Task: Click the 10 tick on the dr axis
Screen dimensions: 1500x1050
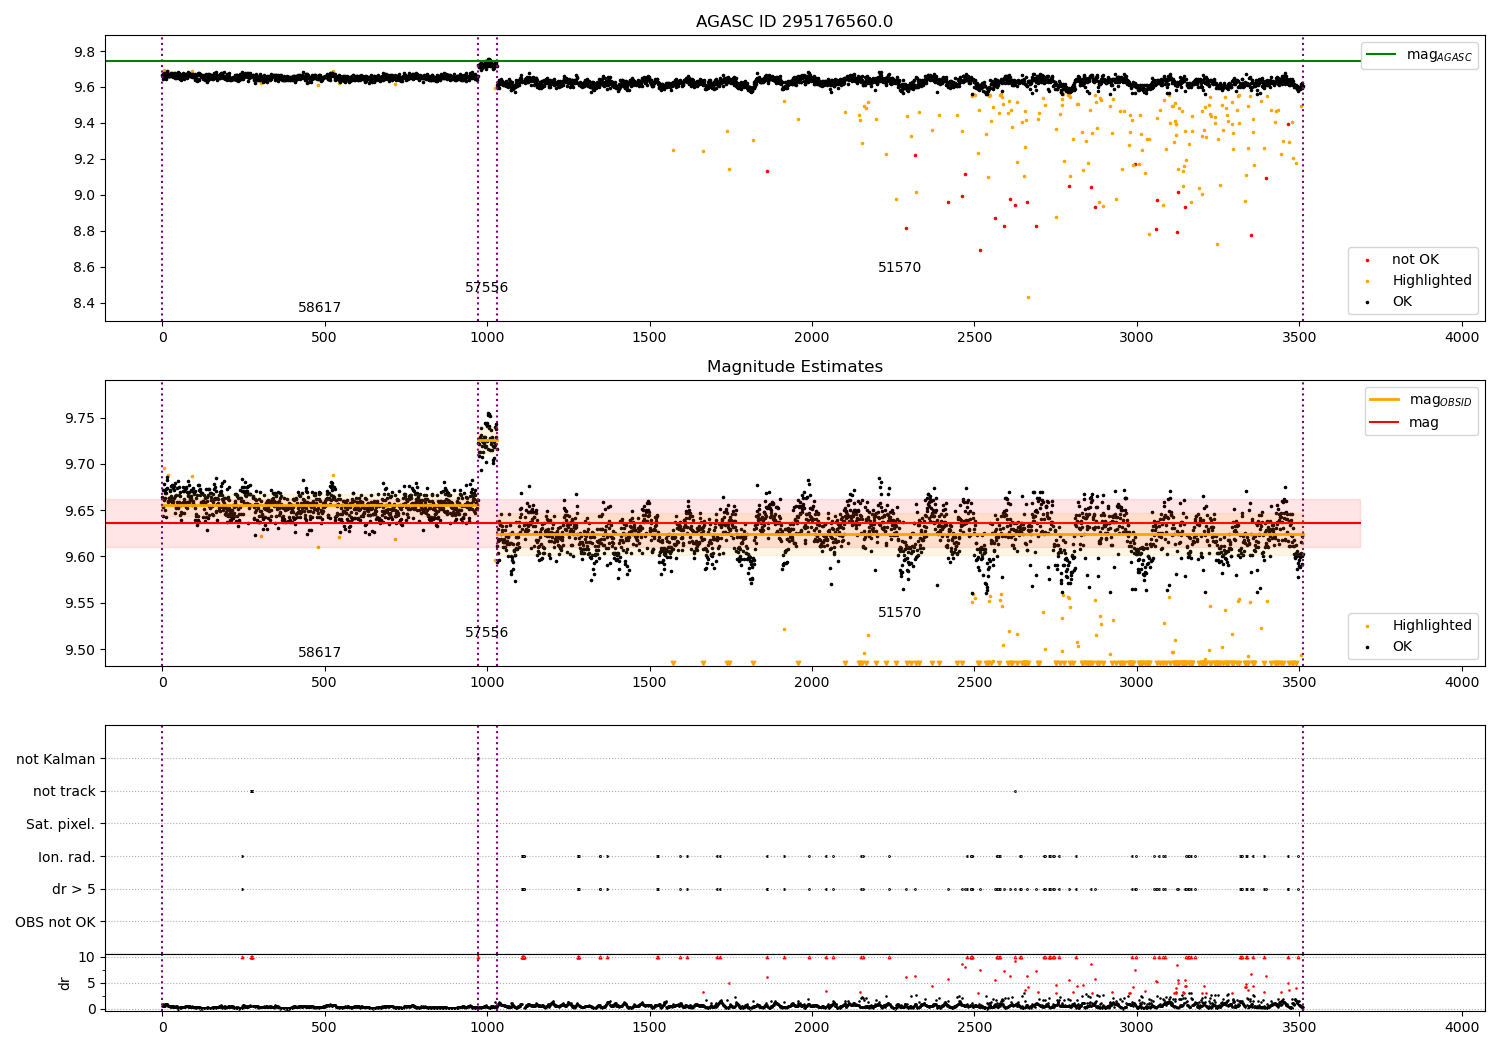Action: click(x=86, y=958)
